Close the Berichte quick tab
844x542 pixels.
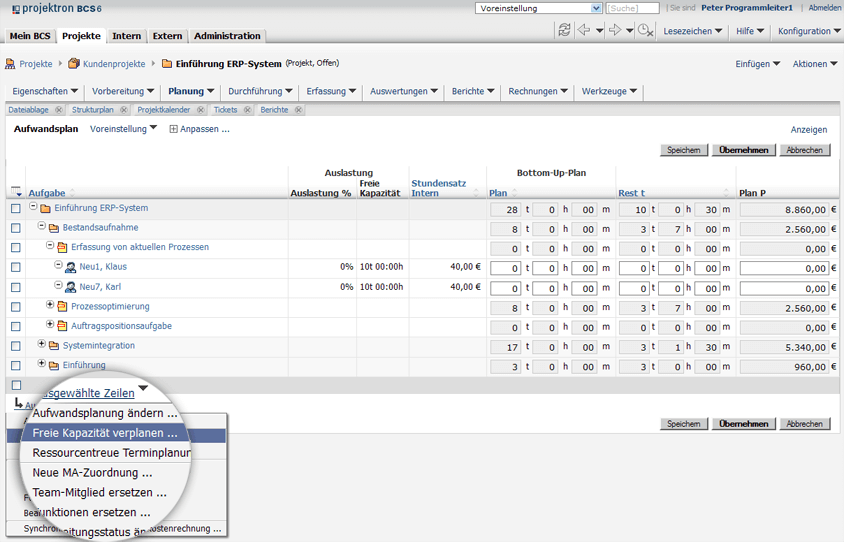coord(298,110)
